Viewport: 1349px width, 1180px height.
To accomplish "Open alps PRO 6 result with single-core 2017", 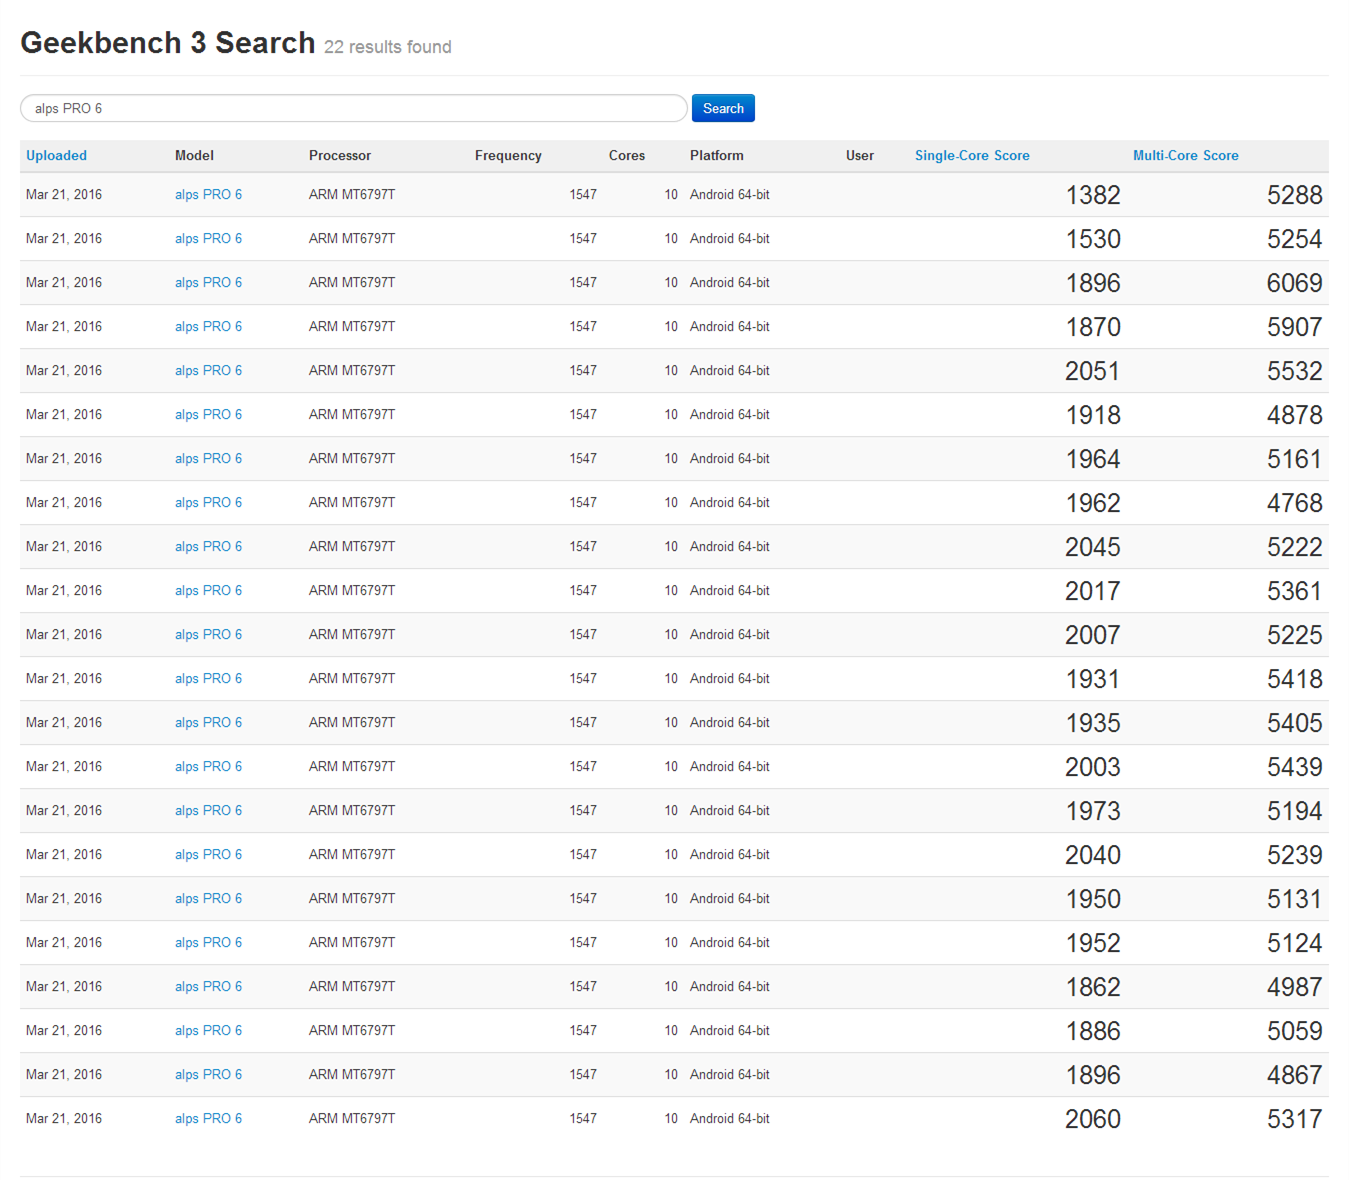I will click(208, 590).
